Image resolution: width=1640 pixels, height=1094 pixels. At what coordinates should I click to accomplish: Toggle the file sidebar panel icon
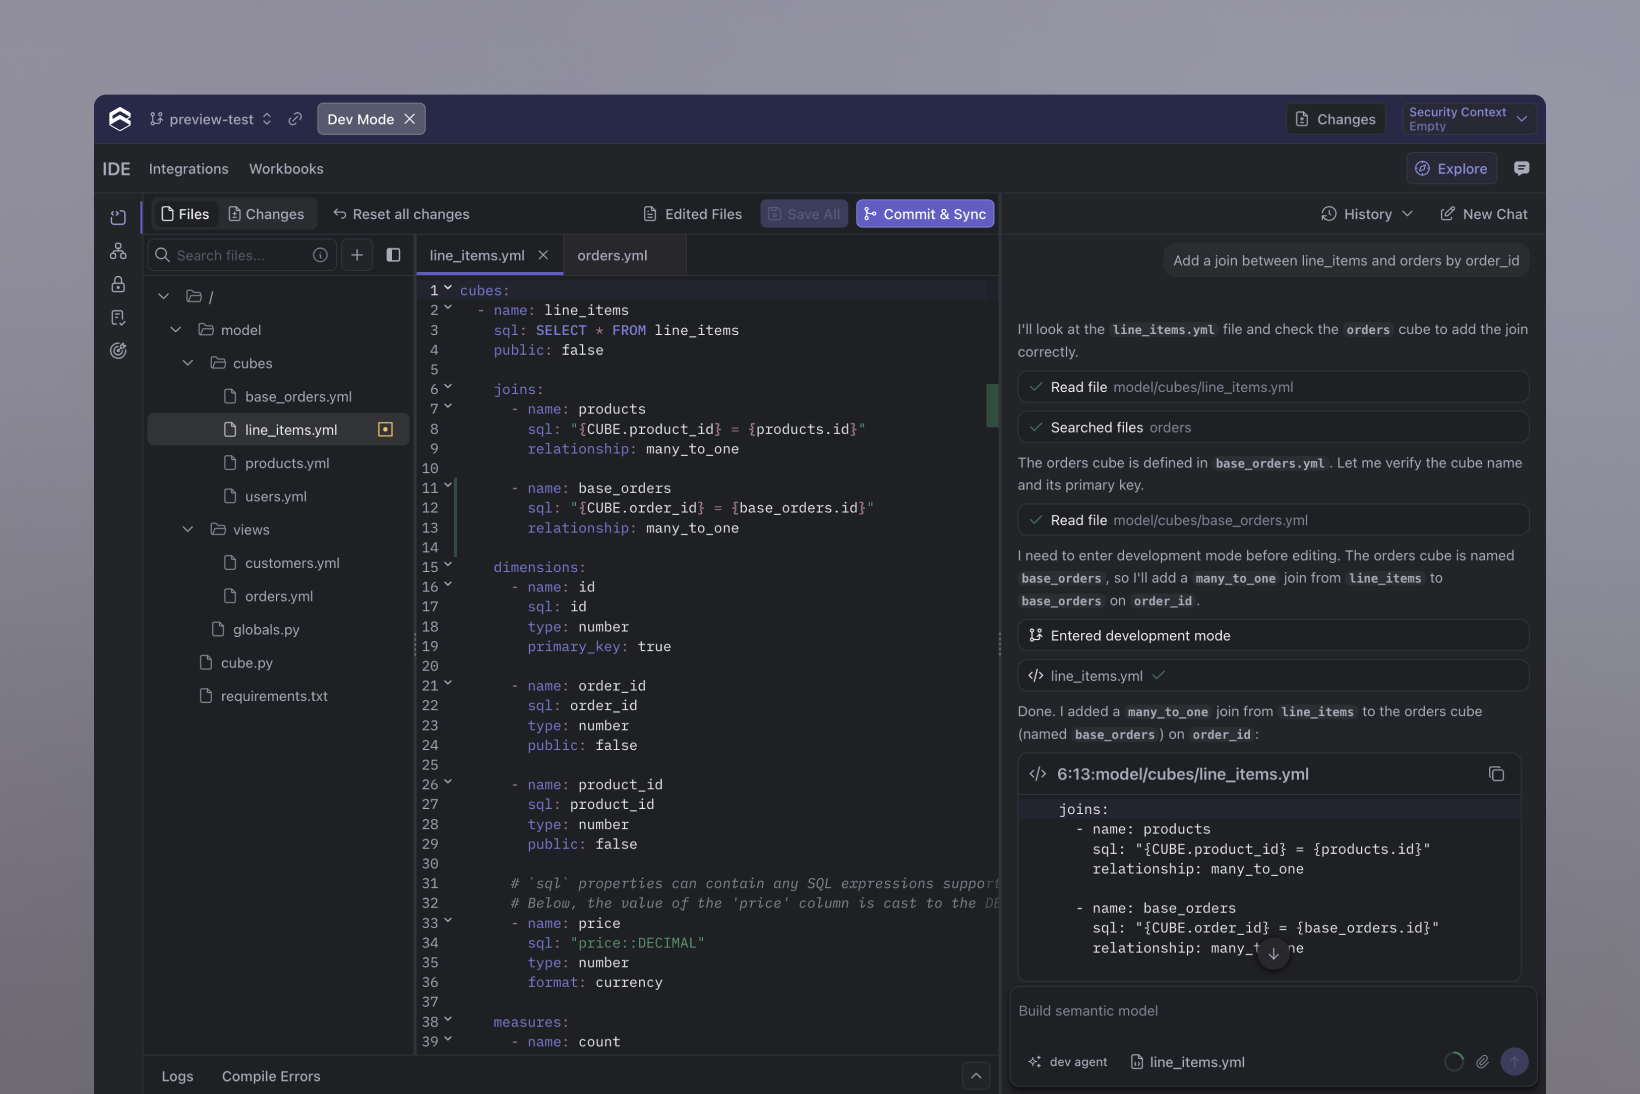click(393, 255)
